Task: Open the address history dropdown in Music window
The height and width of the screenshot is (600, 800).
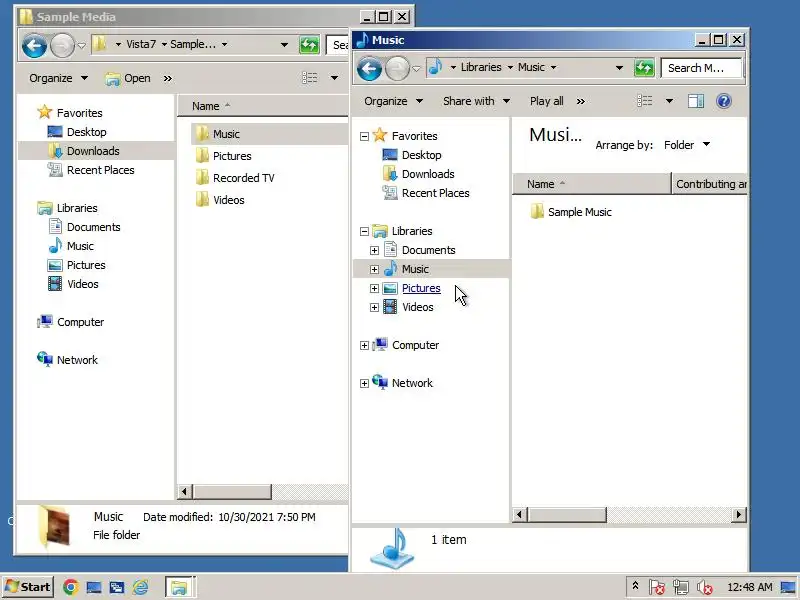Action: coord(619,67)
